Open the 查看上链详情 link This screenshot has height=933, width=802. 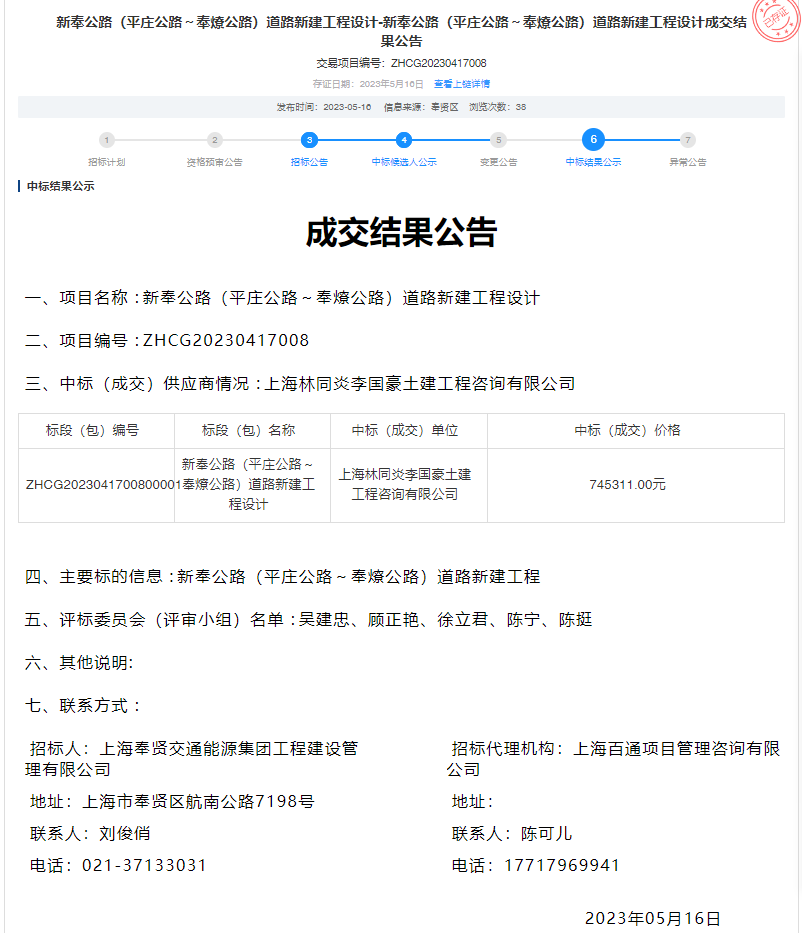coord(462,84)
